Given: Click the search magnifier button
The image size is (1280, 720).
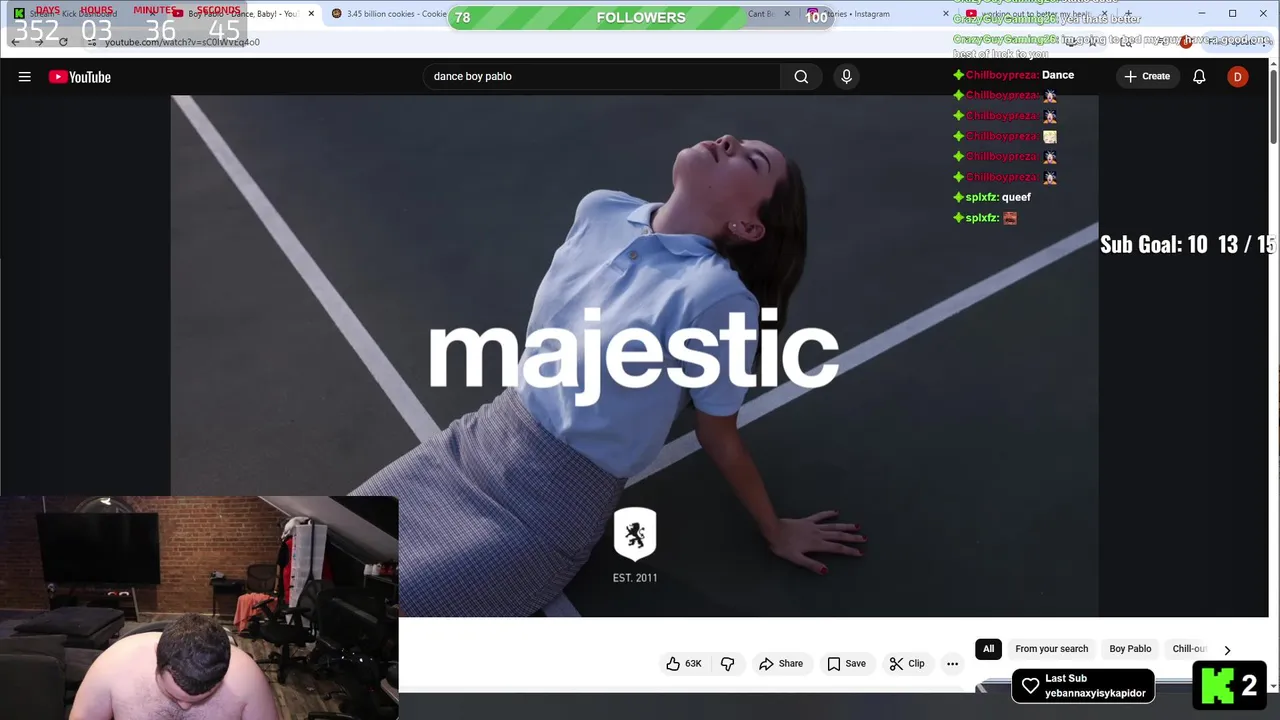Looking at the screenshot, I should click(x=801, y=77).
